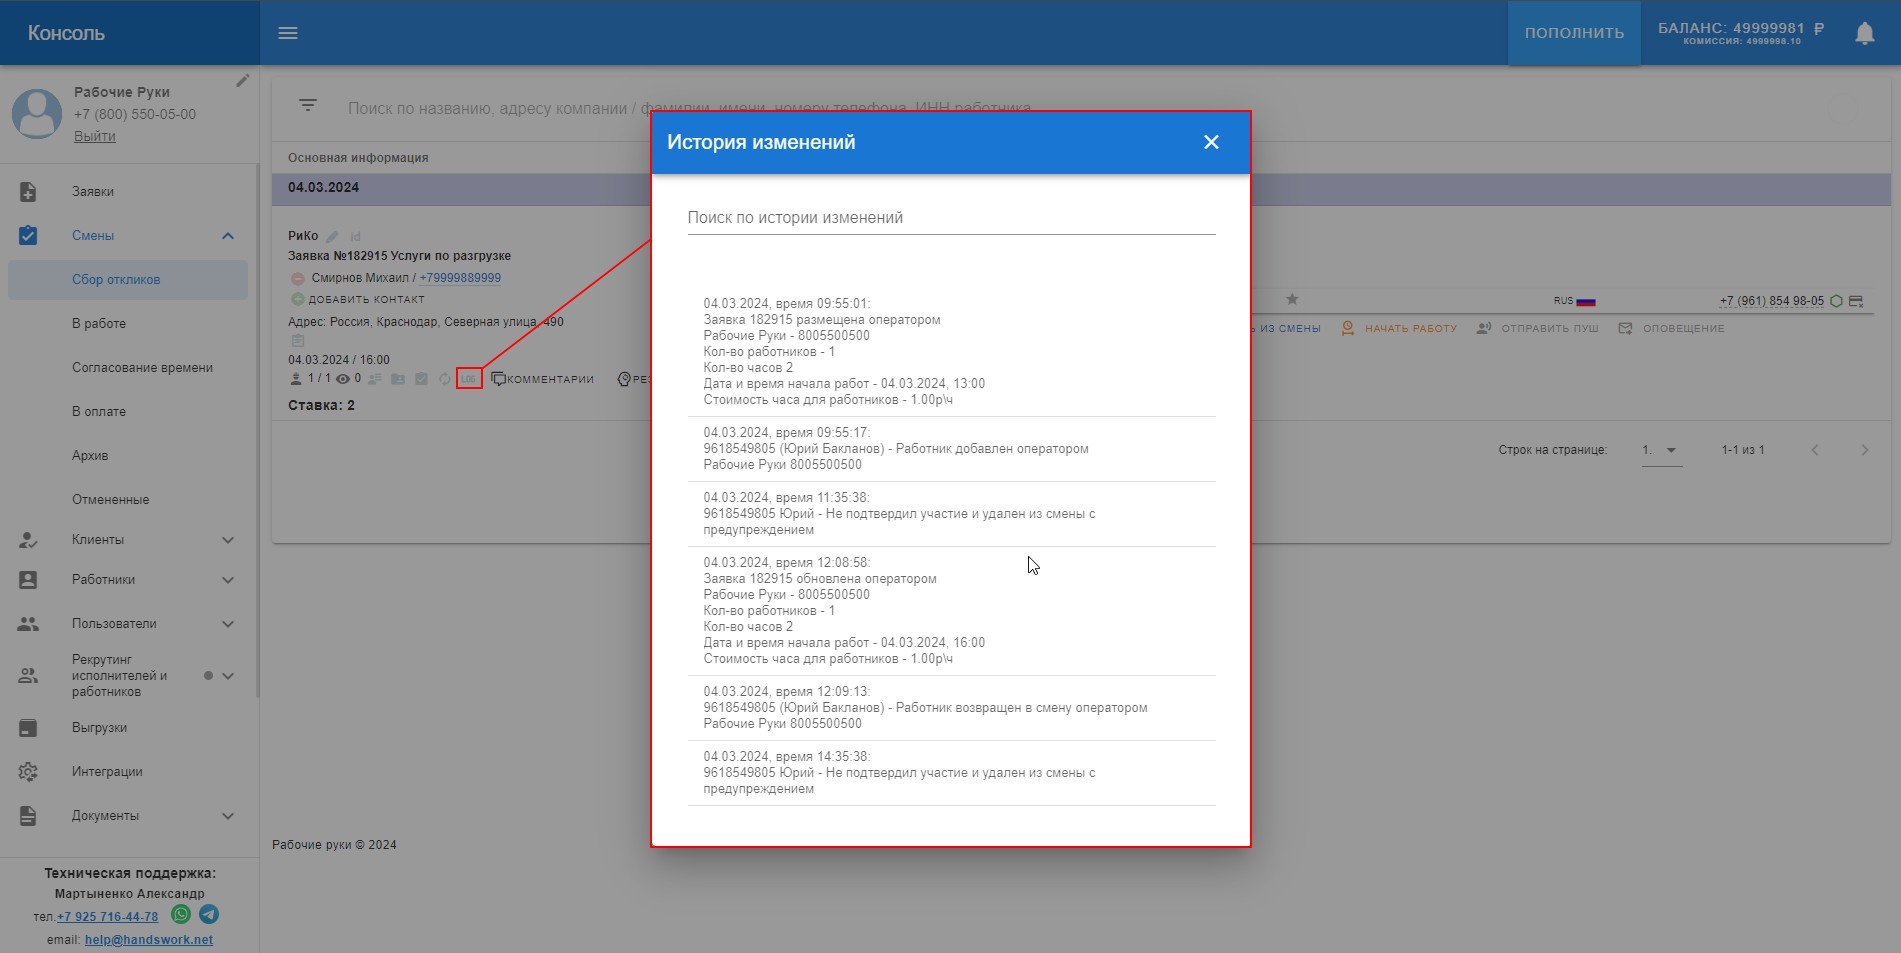Click the eye views icon showing 0
1901x953 pixels.
point(343,379)
